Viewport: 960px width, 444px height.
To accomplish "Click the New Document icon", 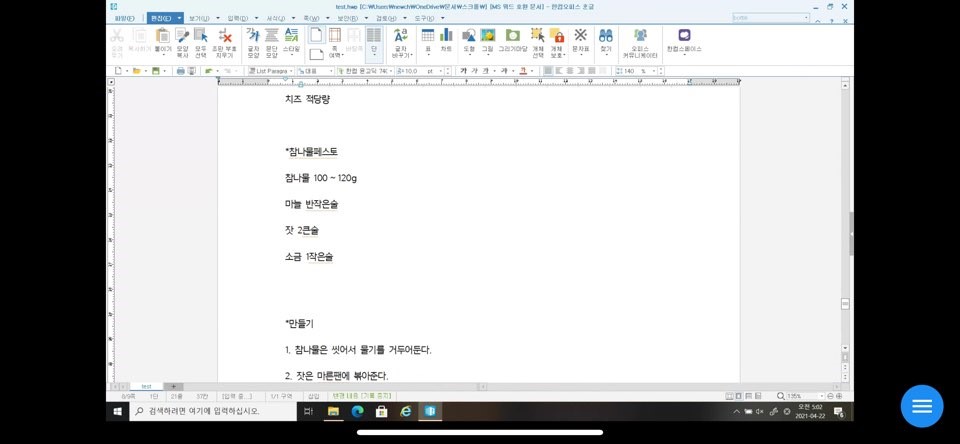I will (119, 71).
